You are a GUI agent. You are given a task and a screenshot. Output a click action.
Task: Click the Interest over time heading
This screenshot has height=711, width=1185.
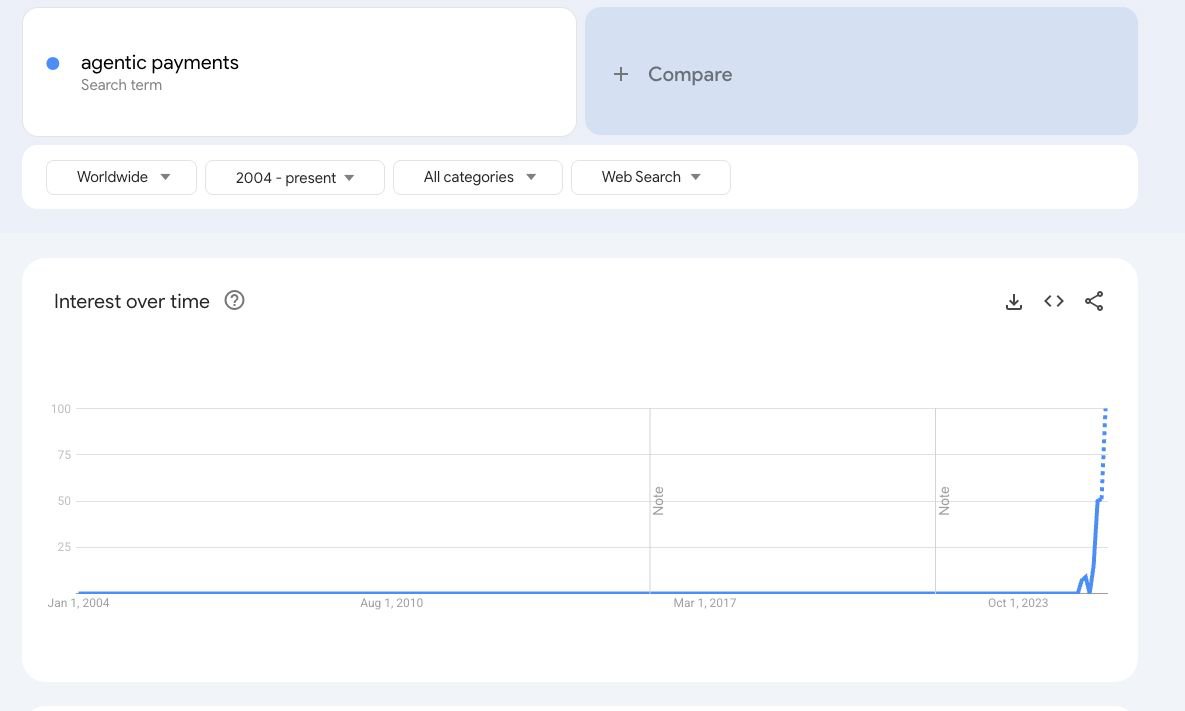[x=131, y=301]
